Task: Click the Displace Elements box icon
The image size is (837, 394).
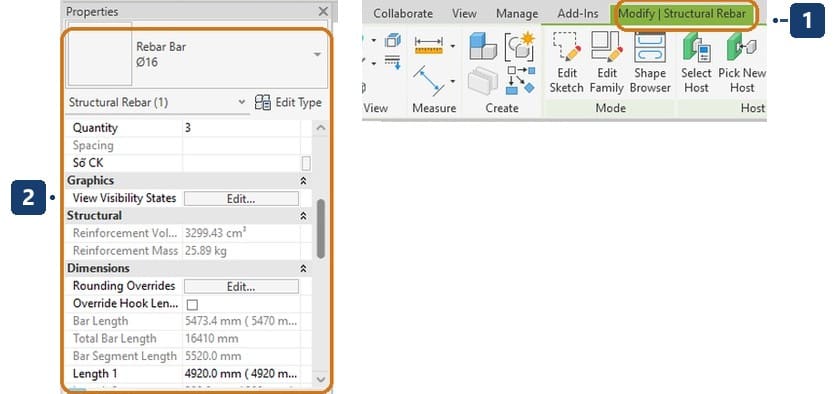Action: [x=393, y=40]
